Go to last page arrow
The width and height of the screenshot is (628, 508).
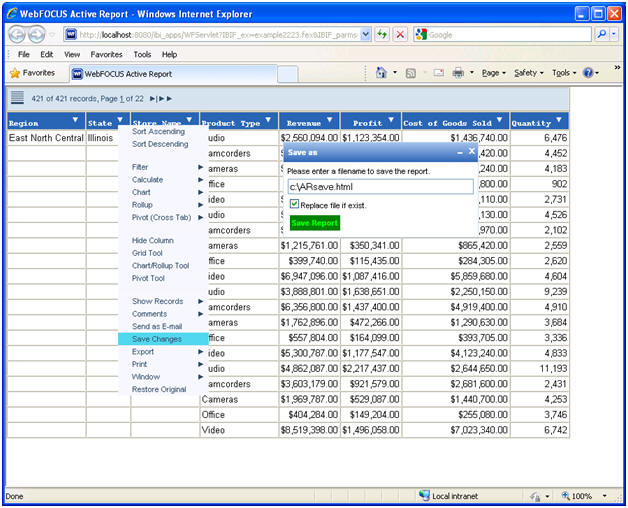coord(170,99)
